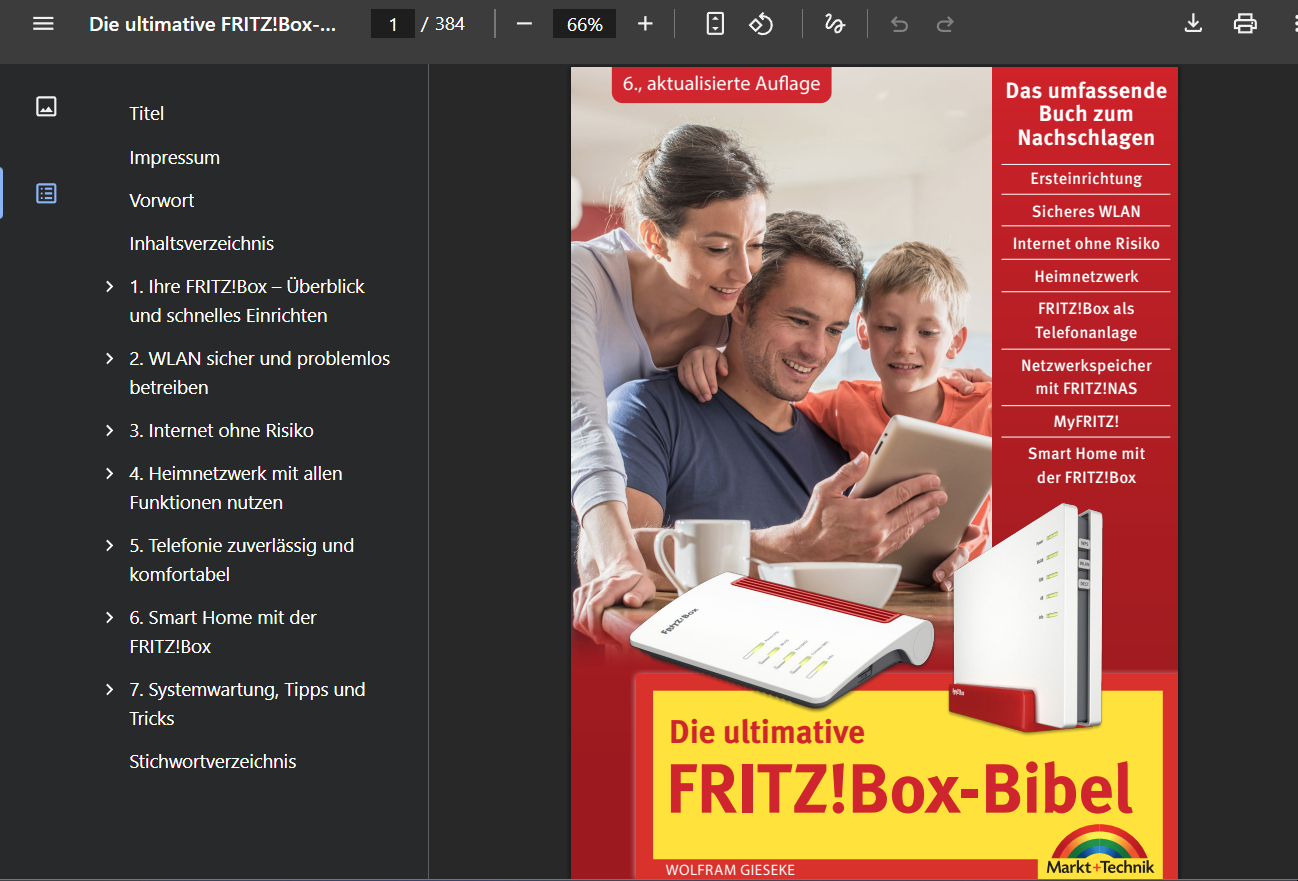The width and height of the screenshot is (1298, 881).
Task: Zoom out of the PDF
Action: pos(524,23)
